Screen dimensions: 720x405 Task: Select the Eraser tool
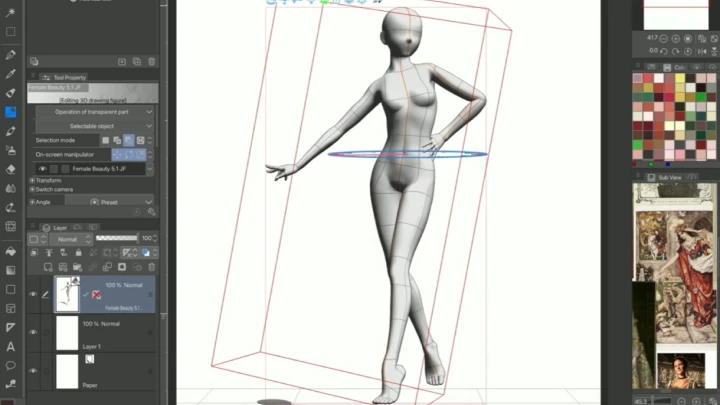(x=11, y=169)
